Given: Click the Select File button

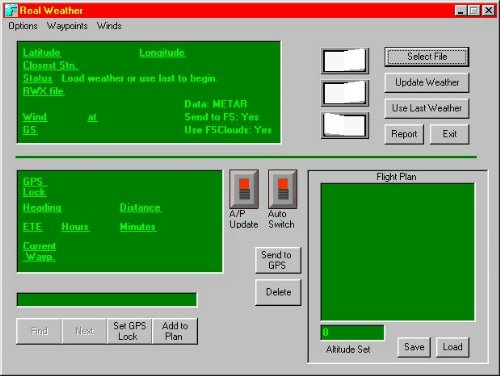Looking at the screenshot, I should pyautogui.click(x=427, y=57).
